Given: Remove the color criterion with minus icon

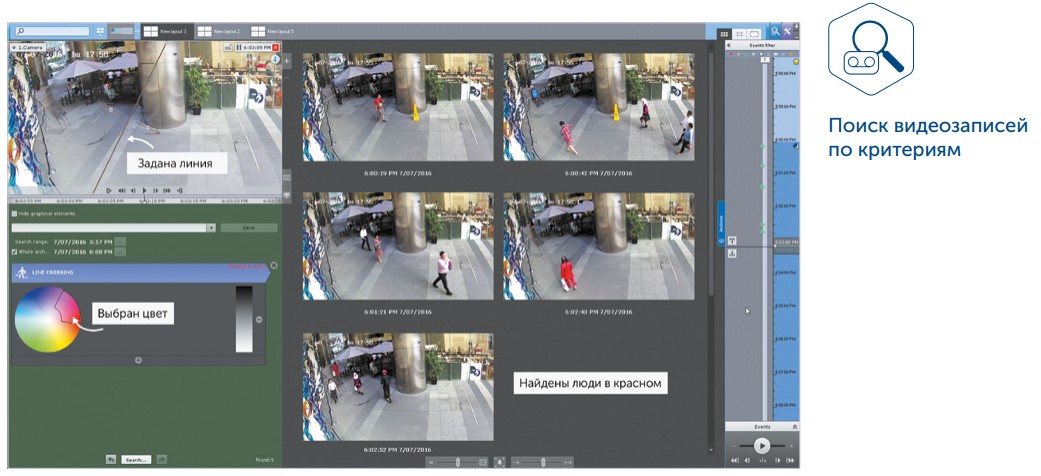Looking at the screenshot, I should (x=259, y=319).
